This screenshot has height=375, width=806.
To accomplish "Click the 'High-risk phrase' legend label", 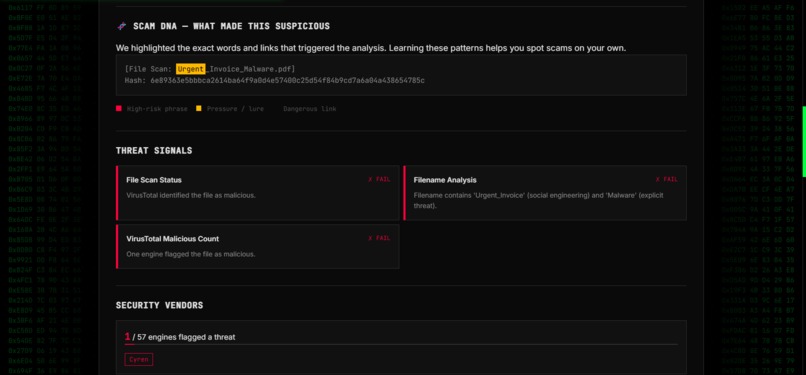I will pyautogui.click(x=157, y=109).
